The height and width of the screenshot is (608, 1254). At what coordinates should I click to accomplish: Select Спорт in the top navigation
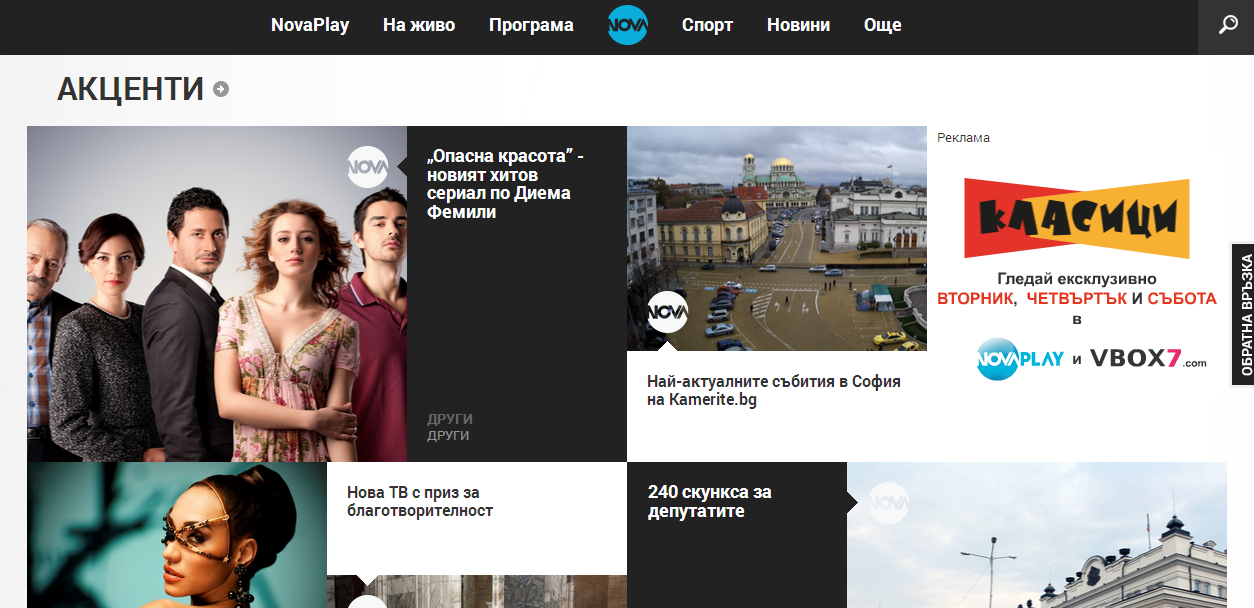(707, 25)
